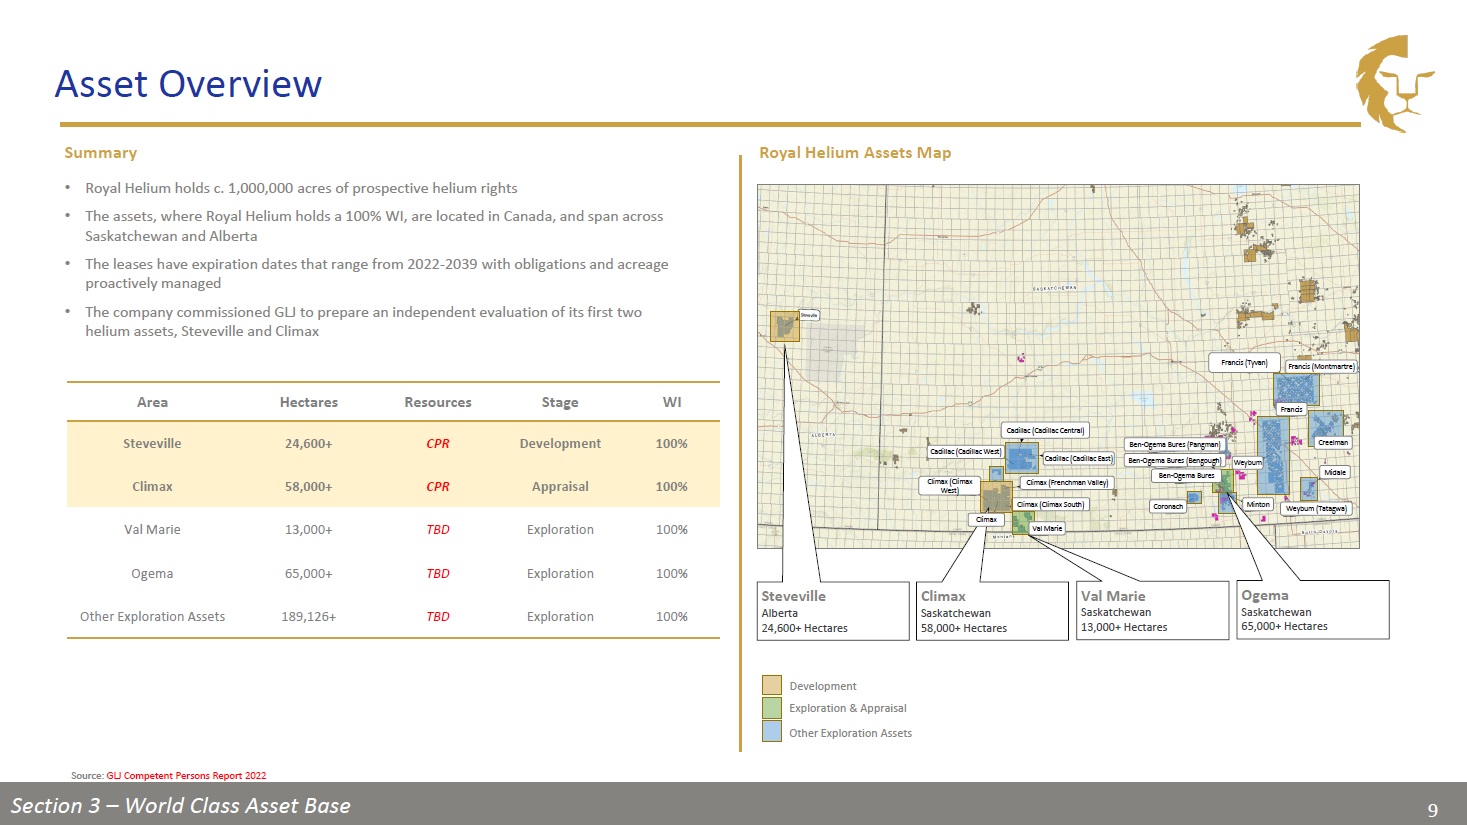
Task: Click the Francis (Montmartre) map label
Action: [x=1320, y=366]
